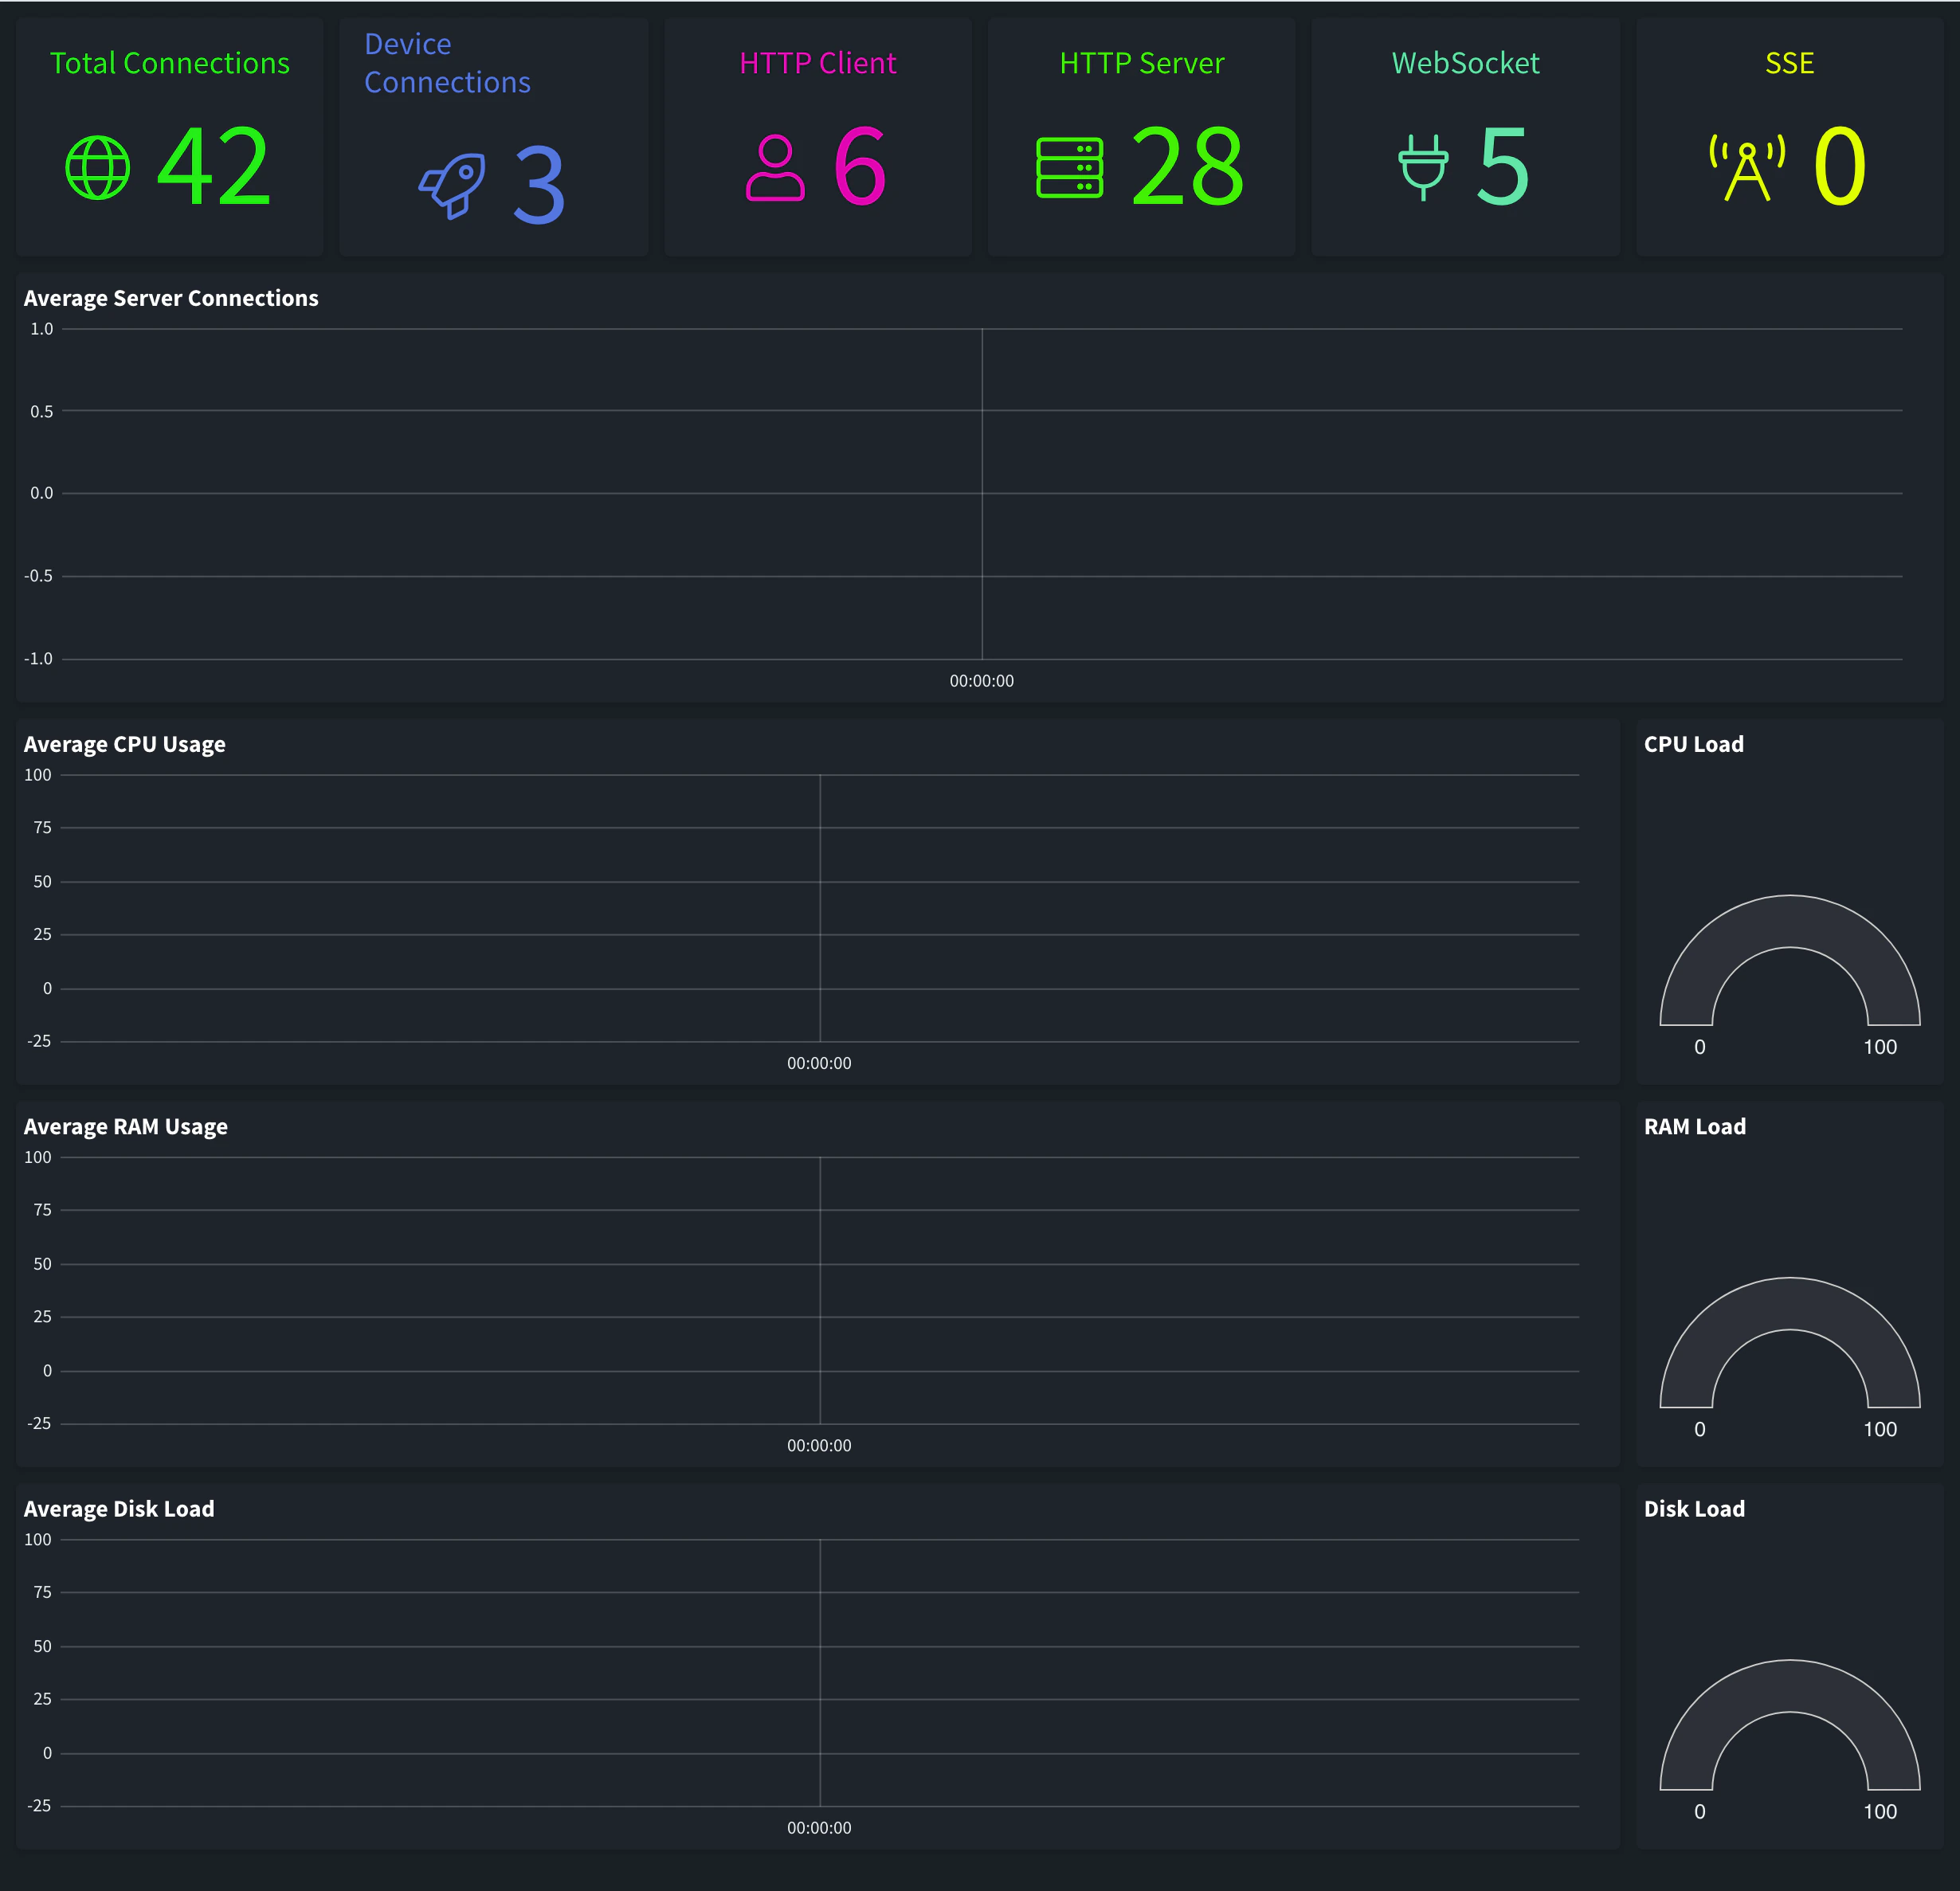Click the RAM Load gauge arc
The height and width of the screenshot is (1891, 1960).
[1790, 1303]
